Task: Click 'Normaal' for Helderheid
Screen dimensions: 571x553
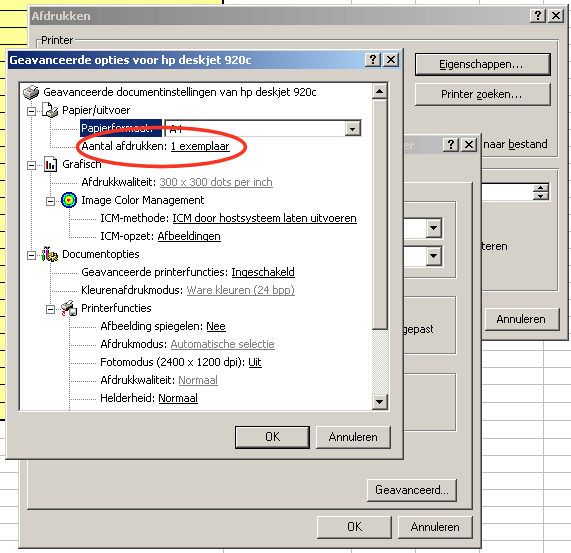Action: tap(178, 398)
